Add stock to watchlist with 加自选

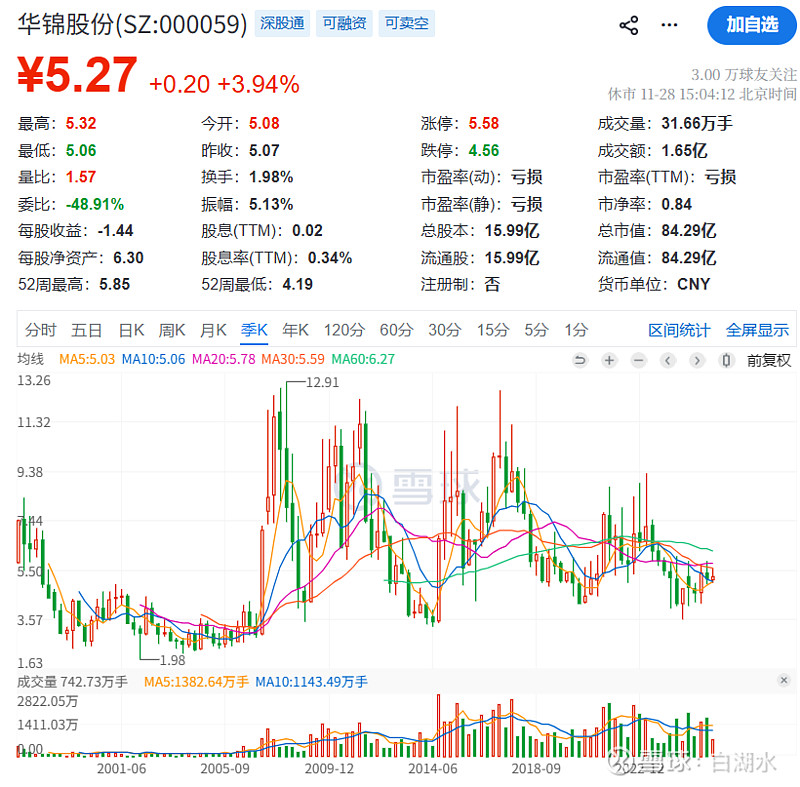click(752, 25)
